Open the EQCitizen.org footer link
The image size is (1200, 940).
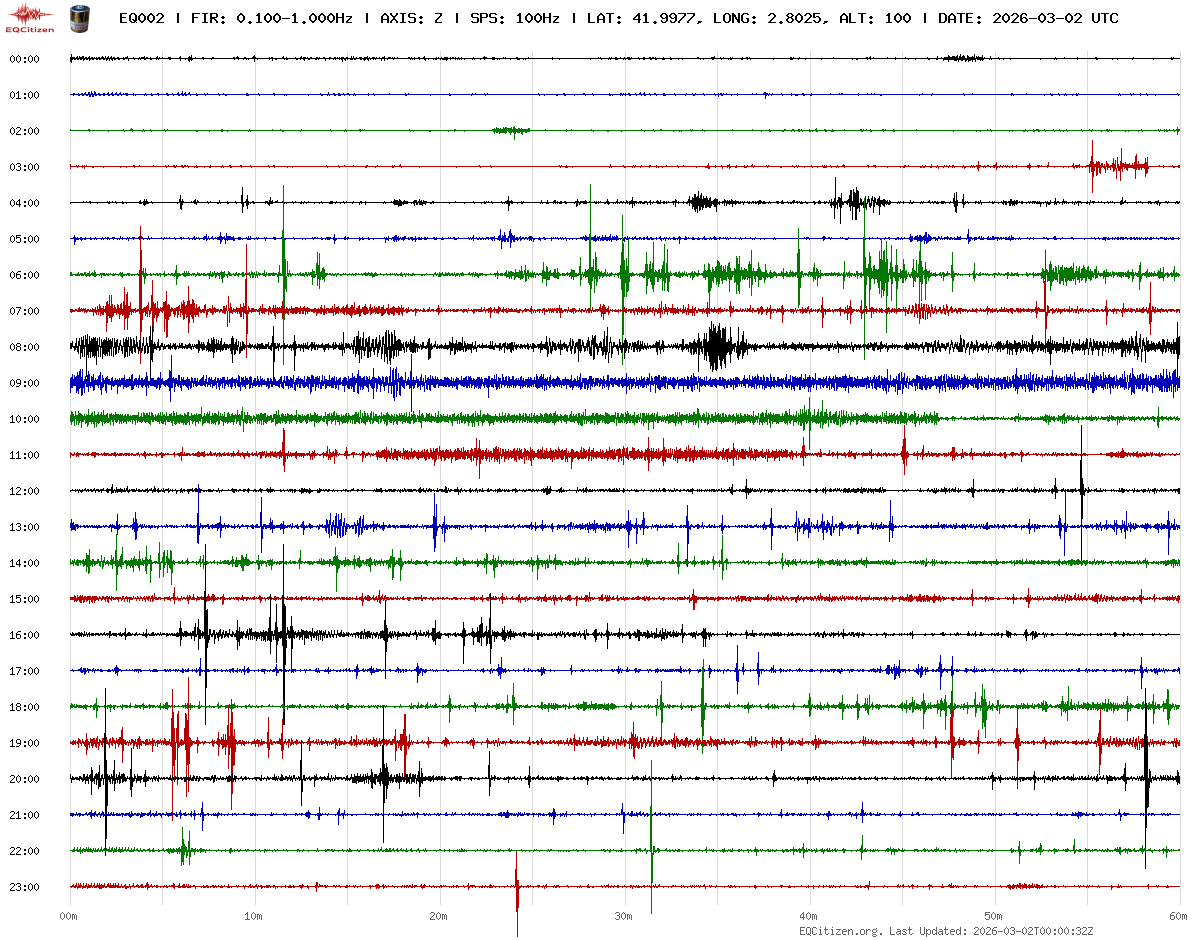[841, 931]
